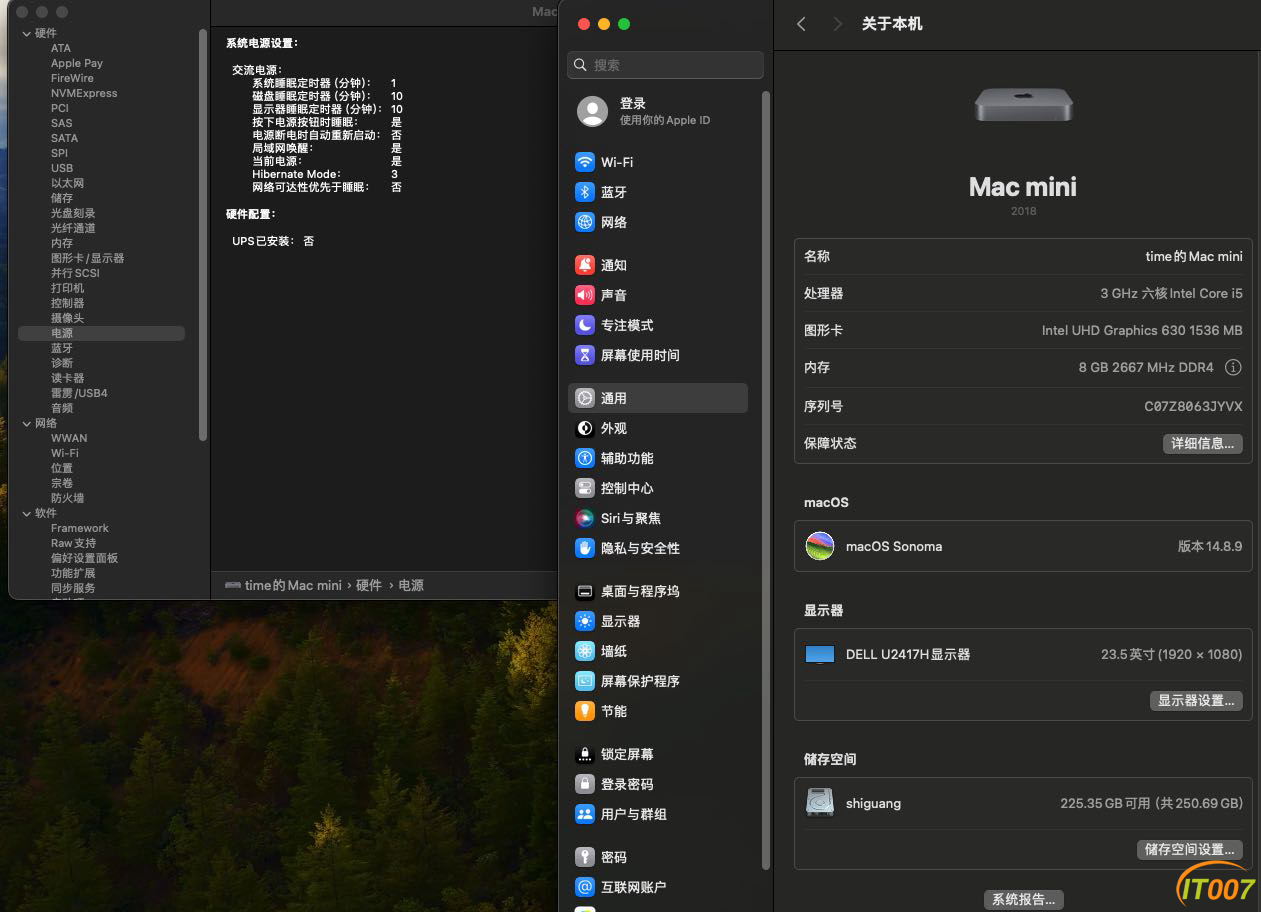Image resolution: width=1261 pixels, height=912 pixels.
Task: Click the 搜索 search field
Action: point(665,65)
